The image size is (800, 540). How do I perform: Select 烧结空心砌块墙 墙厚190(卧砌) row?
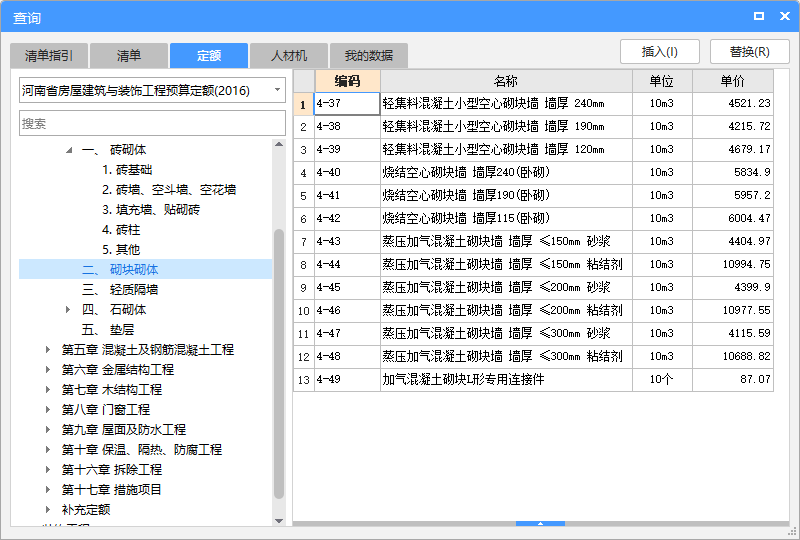(506, 195)
